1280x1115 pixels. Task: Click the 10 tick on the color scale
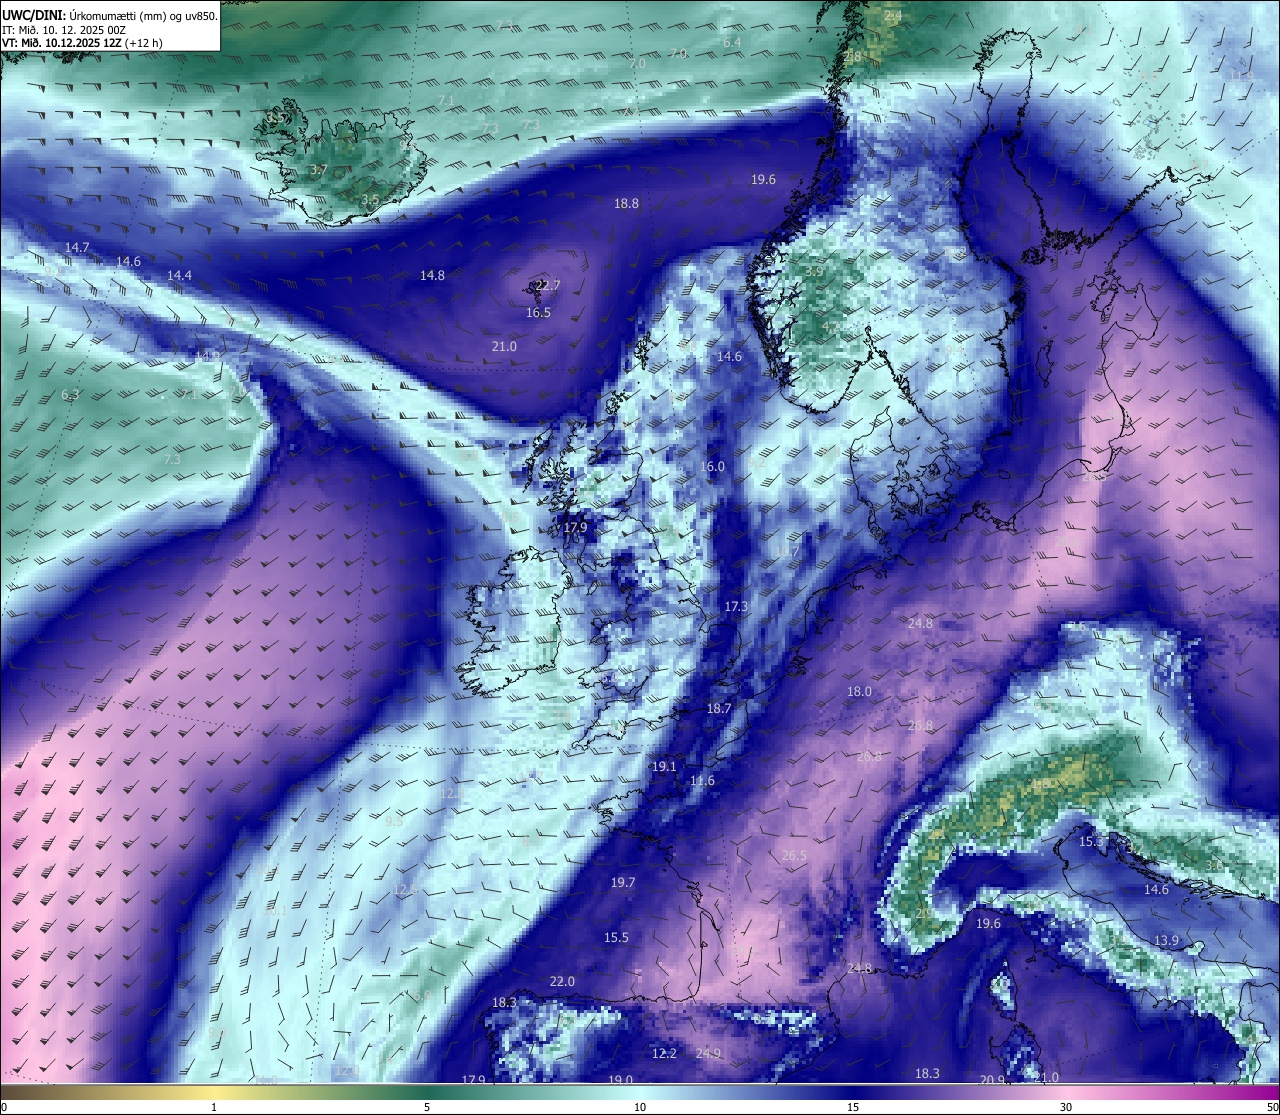(x=640, y=1106)
